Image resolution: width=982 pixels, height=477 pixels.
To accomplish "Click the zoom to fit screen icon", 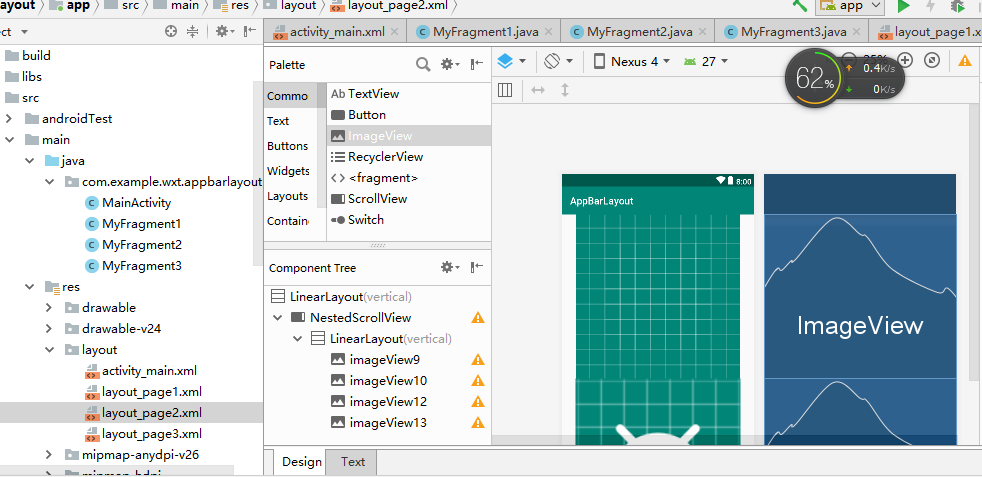I will coord(932,60).
